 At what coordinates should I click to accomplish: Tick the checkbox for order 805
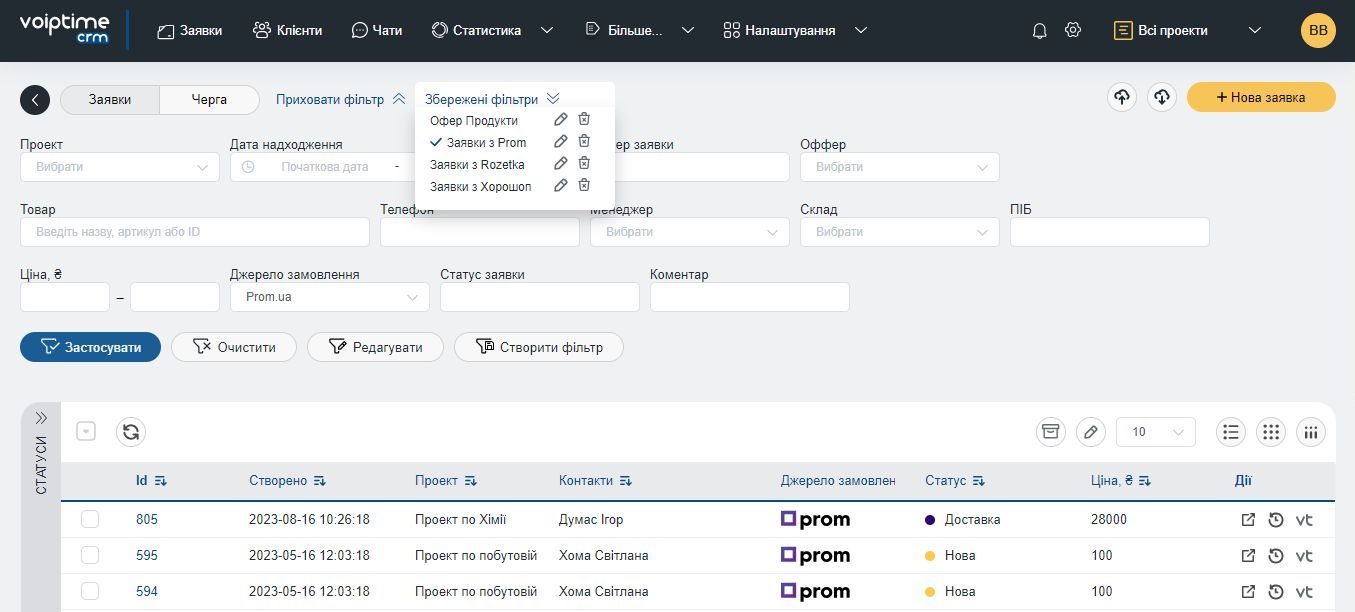click(90, 519)
